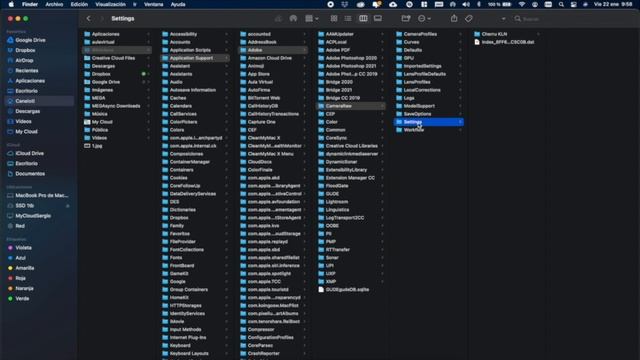The width and height of the screenshot is (640, 360).
Task: Switch to column view
Action: pyautogui.click(x=363, y=19)
